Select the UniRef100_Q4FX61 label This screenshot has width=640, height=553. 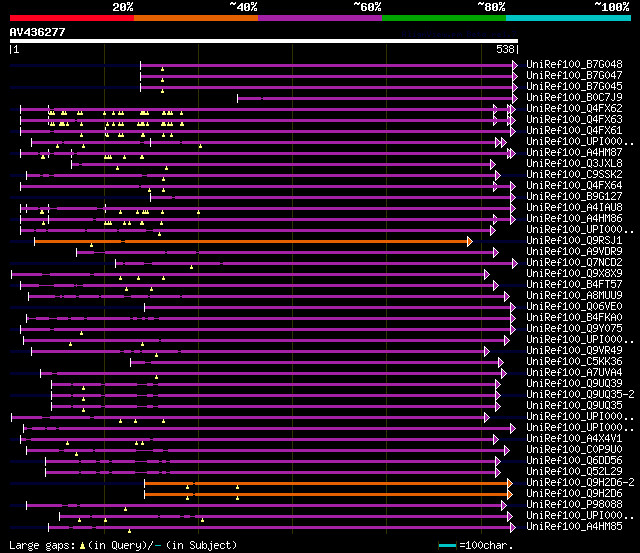[574, 131]
